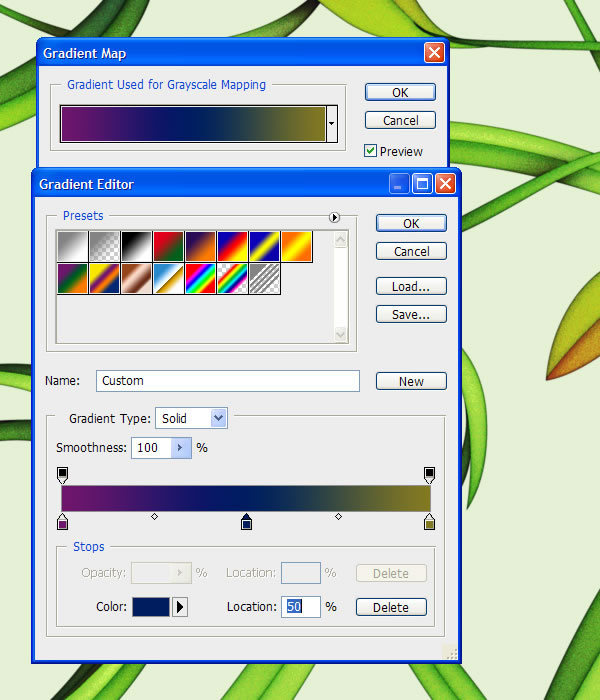Click the Load... button
Viewport: 600px width, 700px height.
(411, 287)
